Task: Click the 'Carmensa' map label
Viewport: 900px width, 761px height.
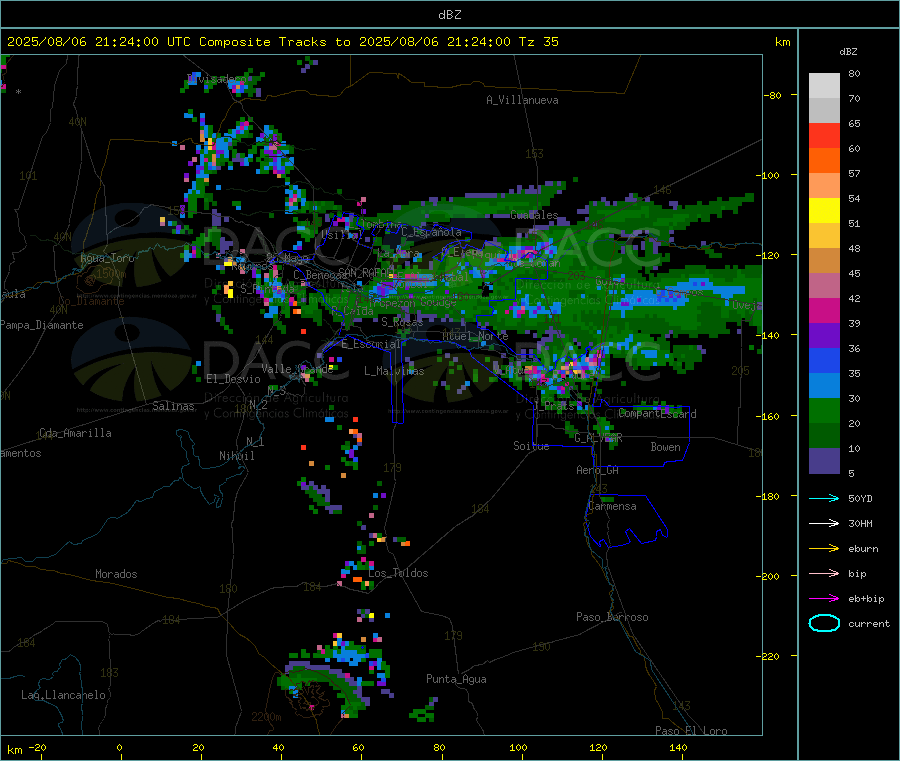Action: [x=612, y=506]
